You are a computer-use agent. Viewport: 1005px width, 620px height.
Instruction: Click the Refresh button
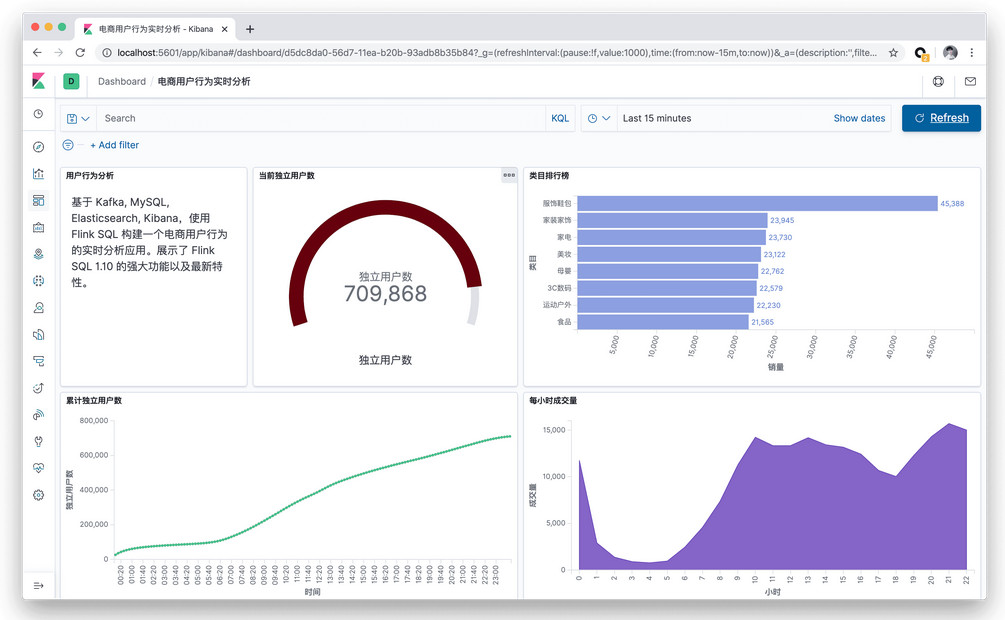coord(941,118)
